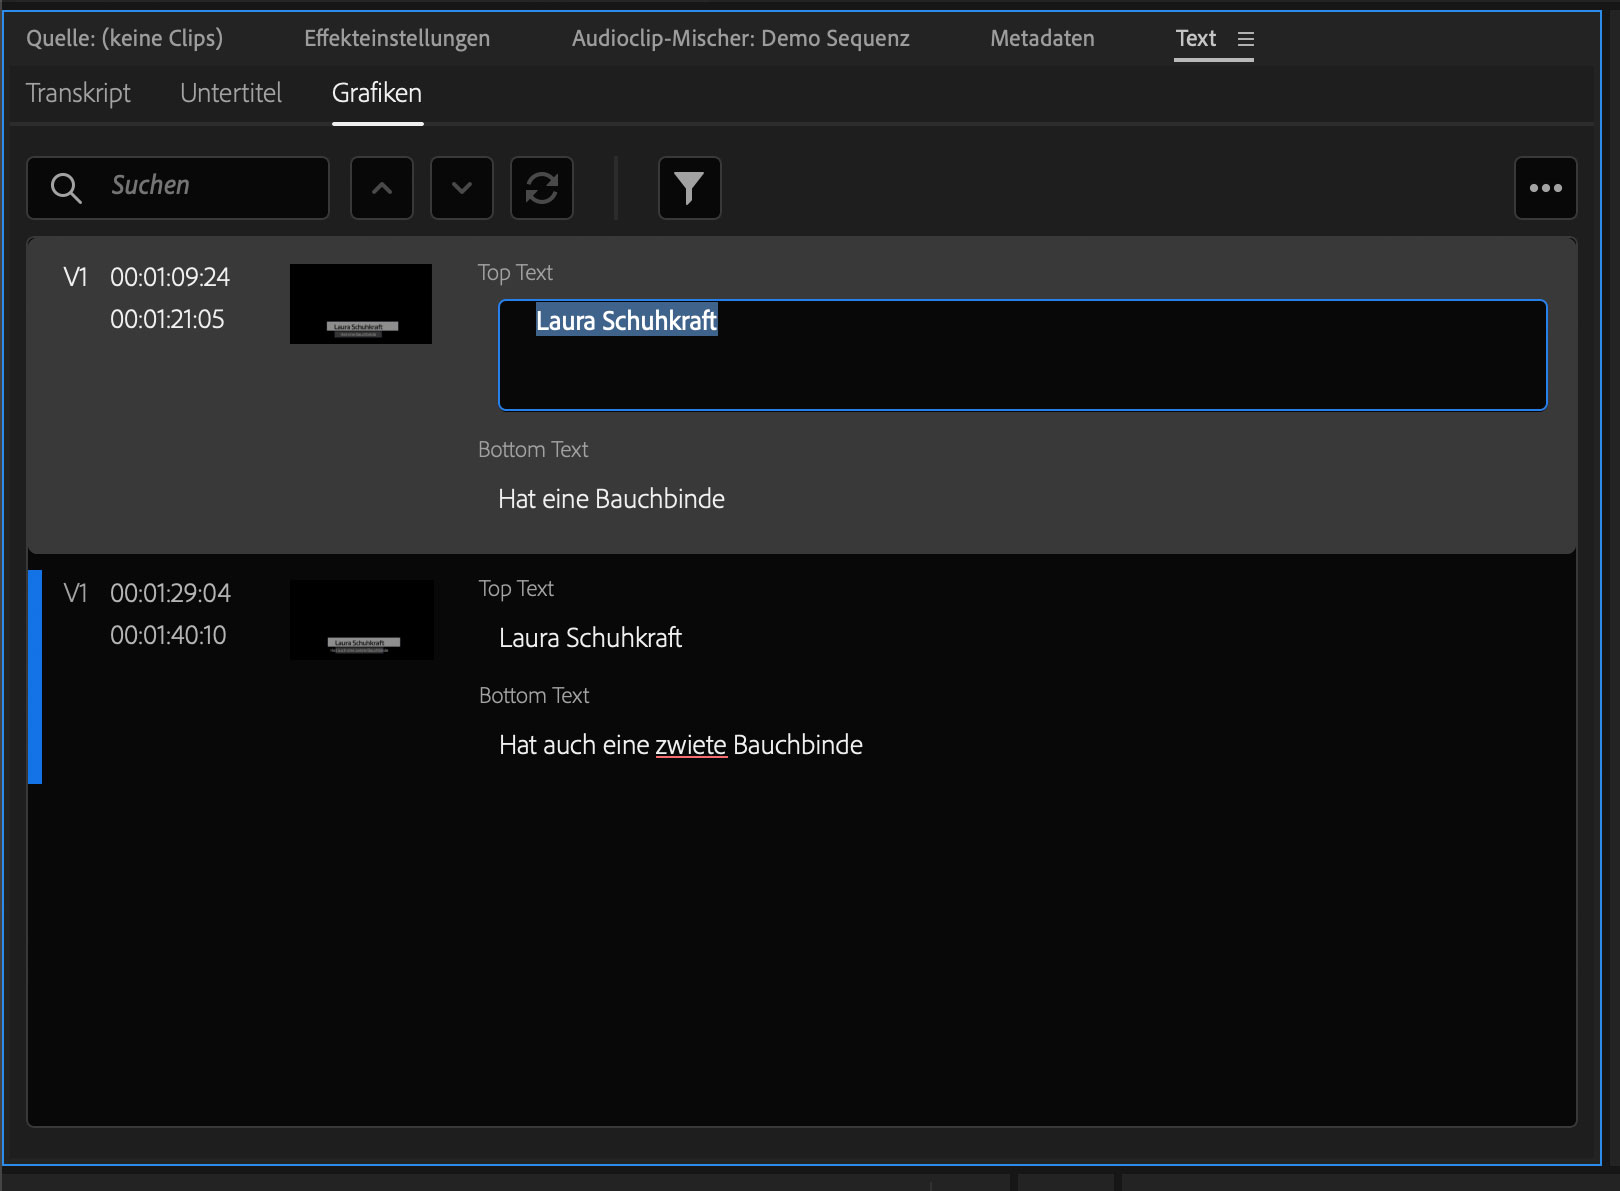
Task: Go to next search result arrow
Action: coord(462,188)
